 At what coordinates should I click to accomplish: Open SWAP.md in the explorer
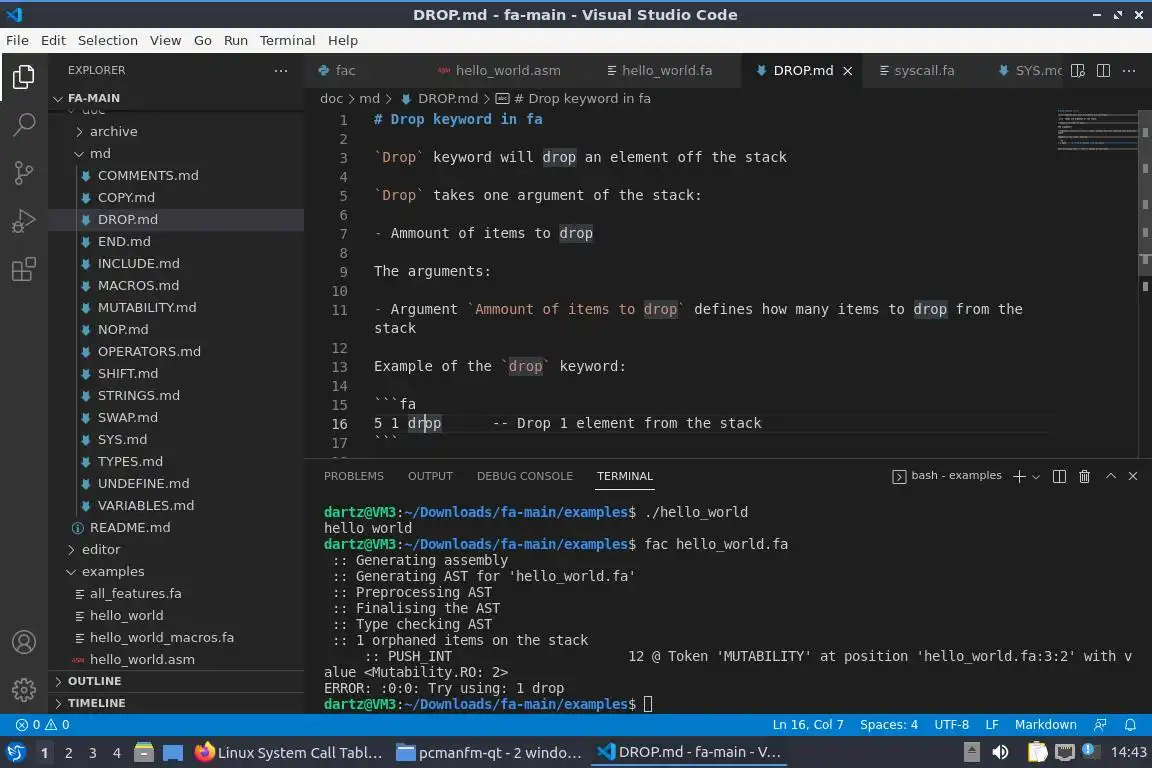click(x=176, y=417)
